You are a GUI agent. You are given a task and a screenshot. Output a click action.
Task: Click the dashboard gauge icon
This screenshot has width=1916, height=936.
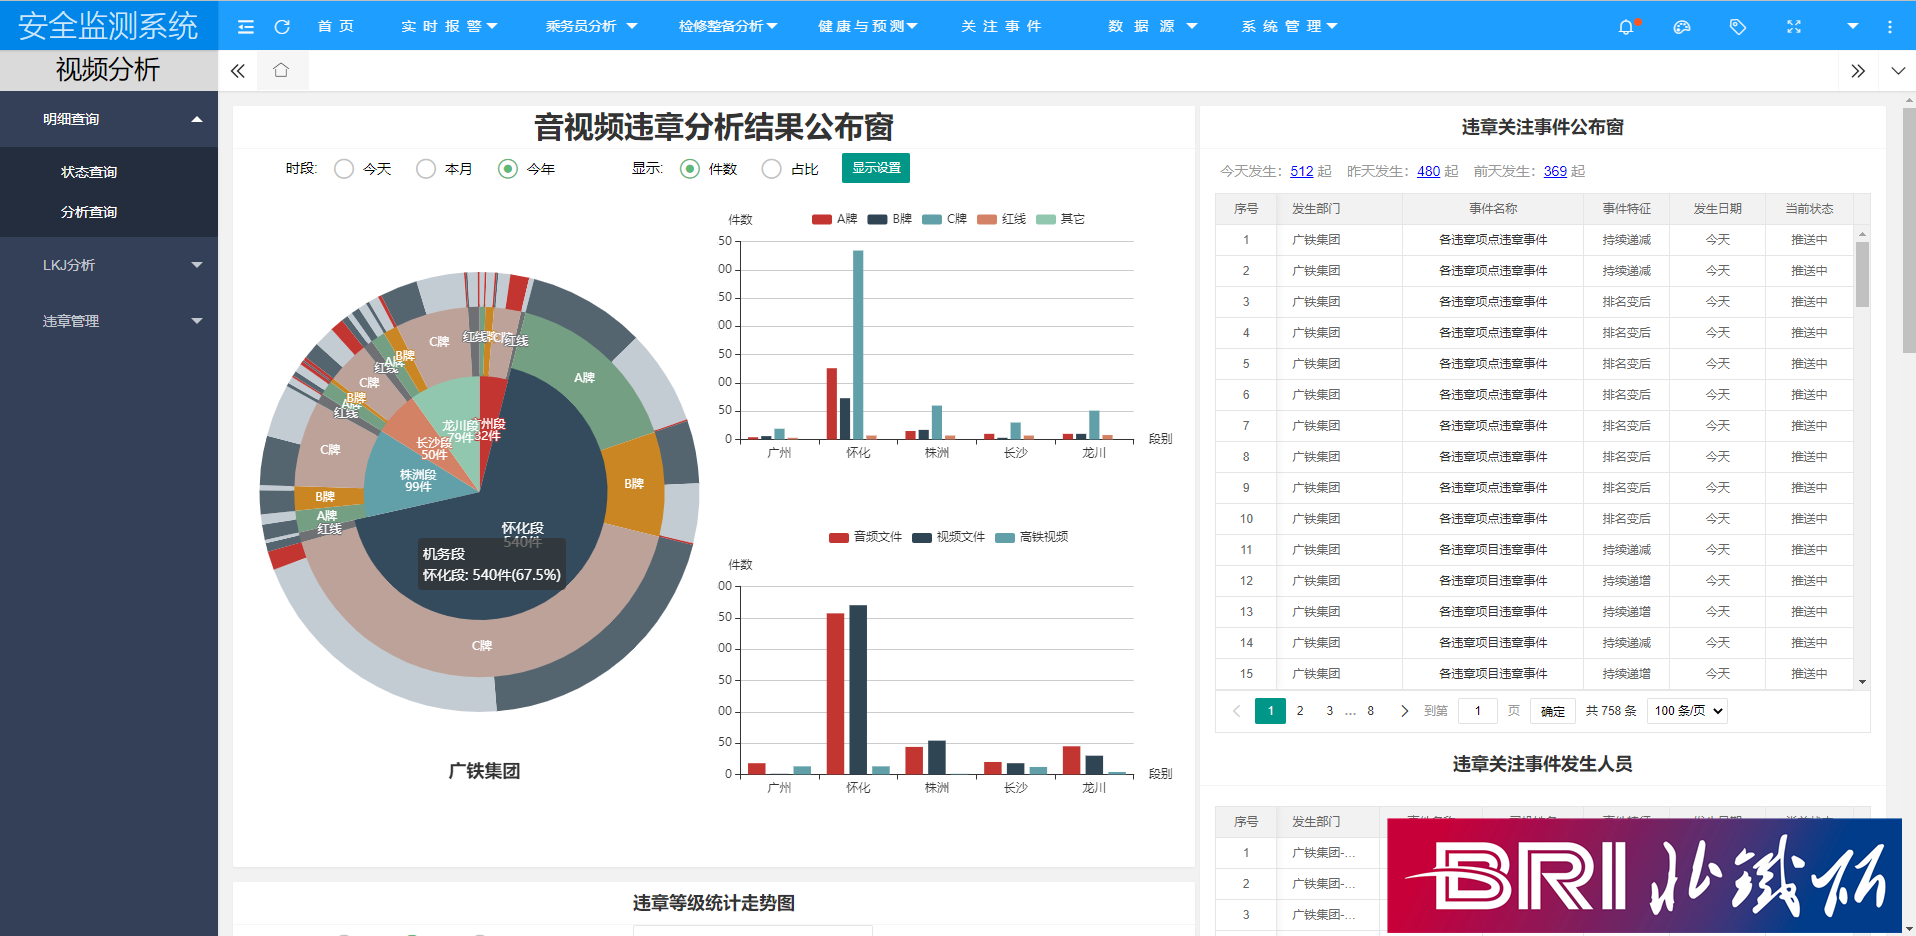click(1682, 27)
